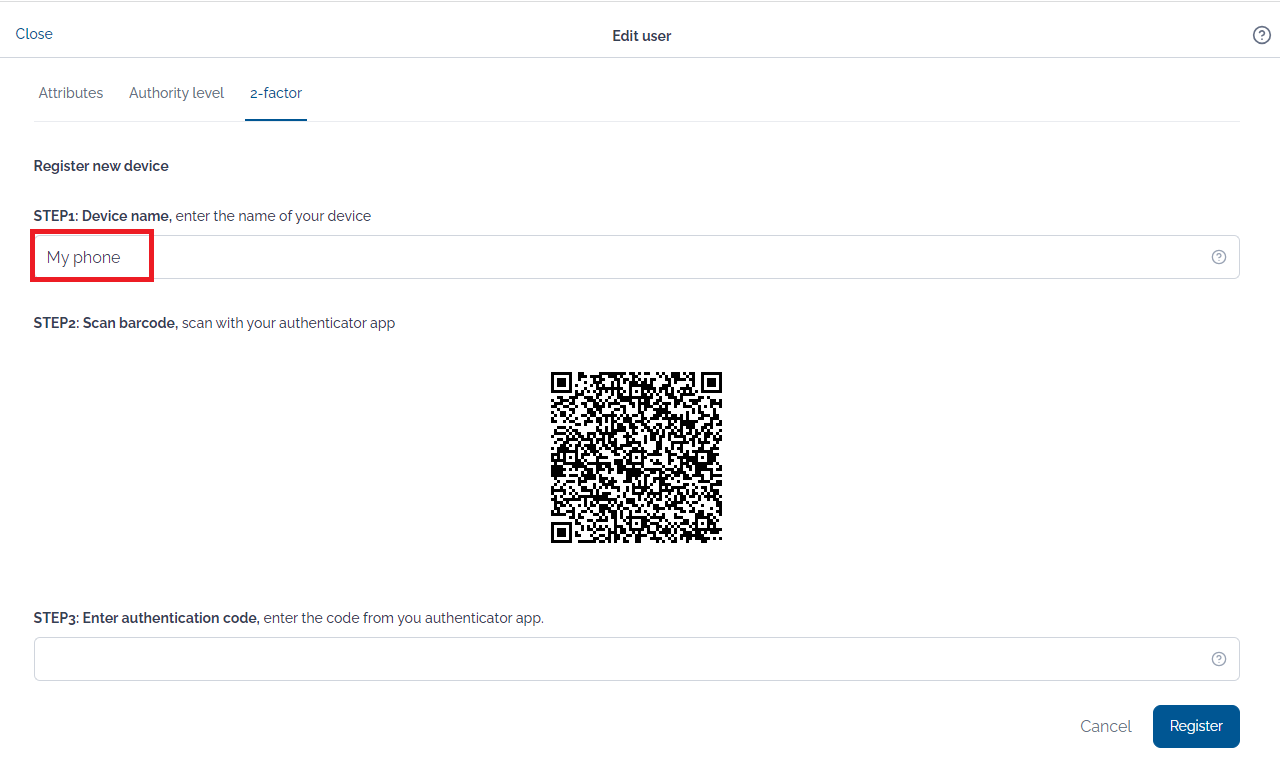1280x764 pixels.
Task: Close the Edit user dialog
Action: click(34, 34)
